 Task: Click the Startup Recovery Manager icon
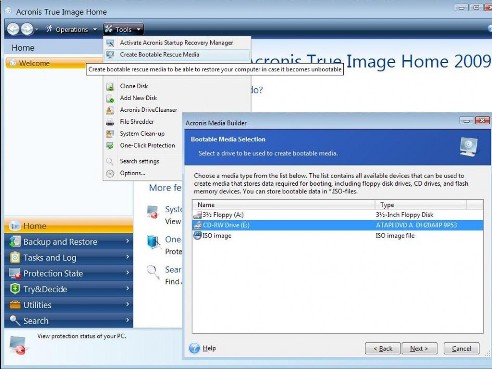tap(110, 43)
